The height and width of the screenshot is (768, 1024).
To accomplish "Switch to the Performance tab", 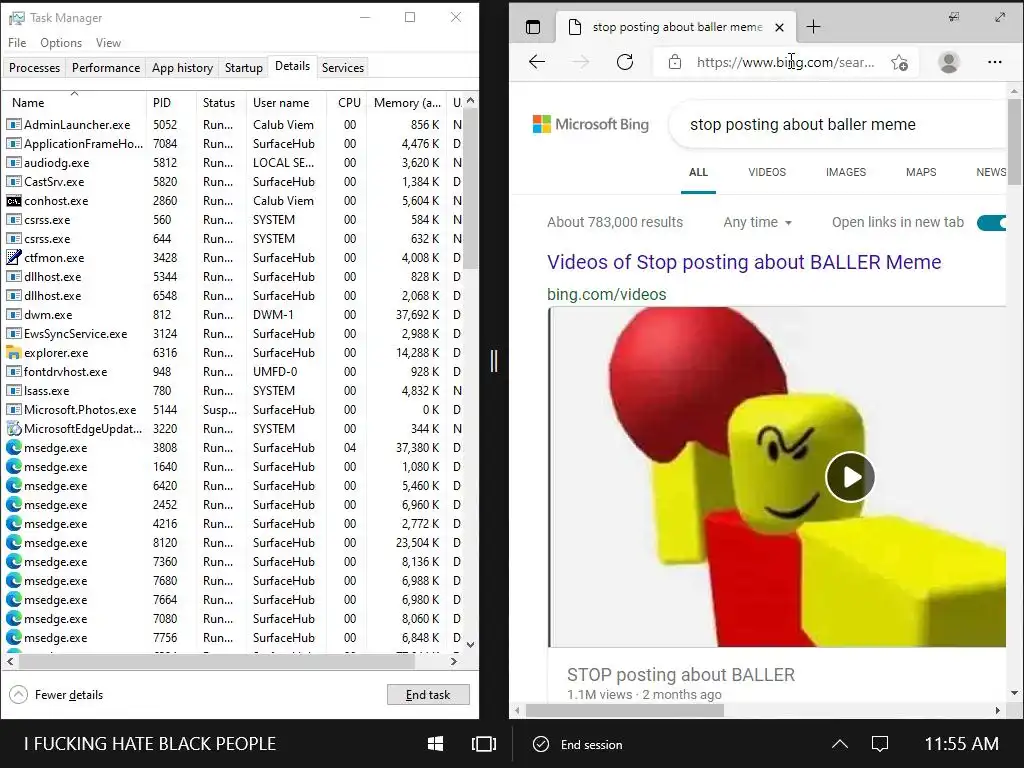I will [106, 68].
